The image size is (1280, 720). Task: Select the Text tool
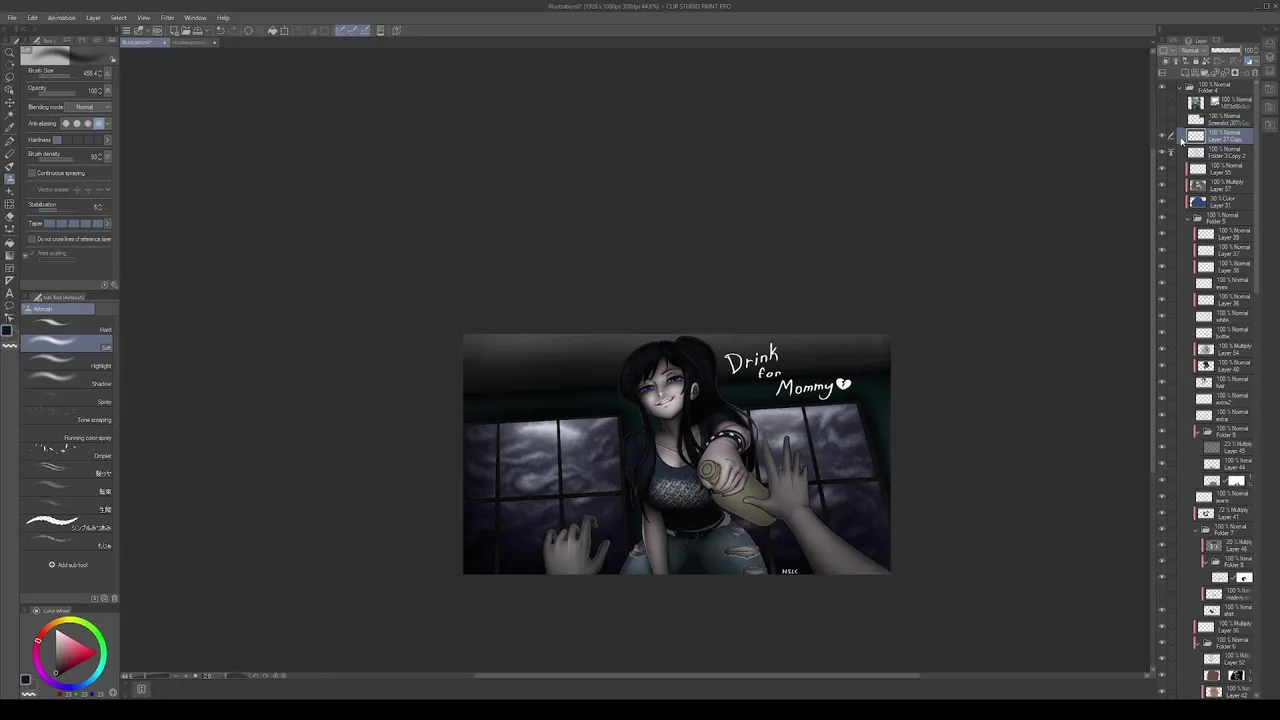pos(9,293)
